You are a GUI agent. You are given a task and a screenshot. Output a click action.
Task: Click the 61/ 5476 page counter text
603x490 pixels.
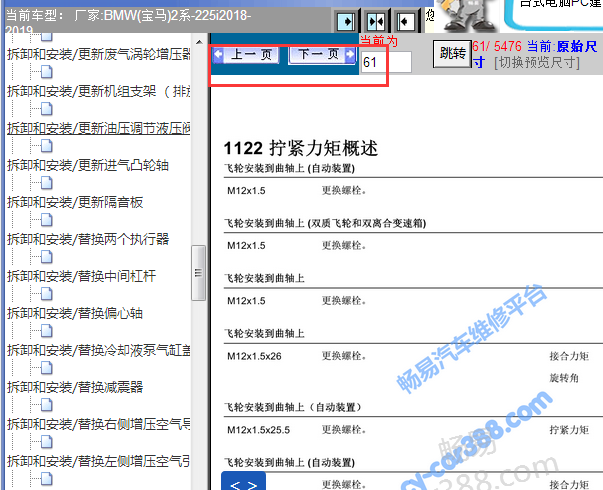(x=497, y=47)
